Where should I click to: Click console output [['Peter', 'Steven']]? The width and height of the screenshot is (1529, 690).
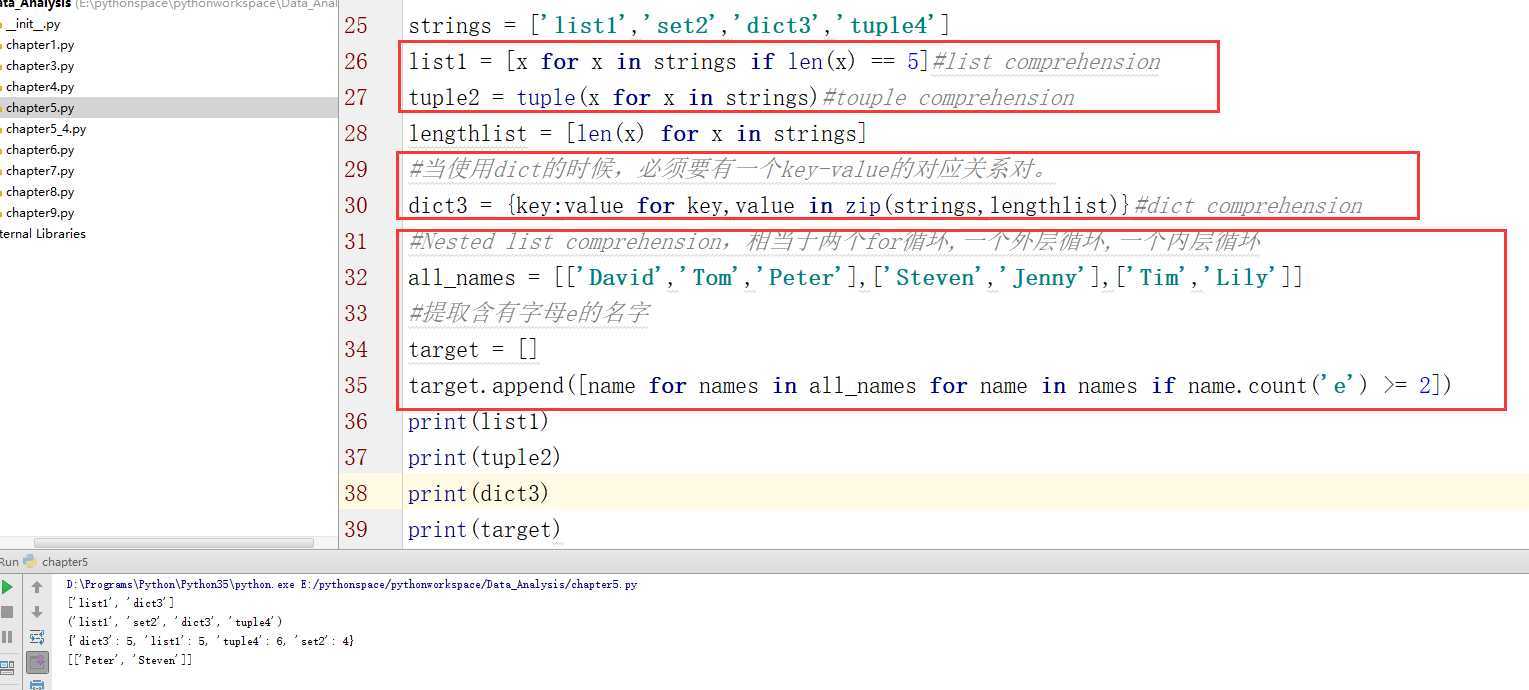click(x=130, y=660)
